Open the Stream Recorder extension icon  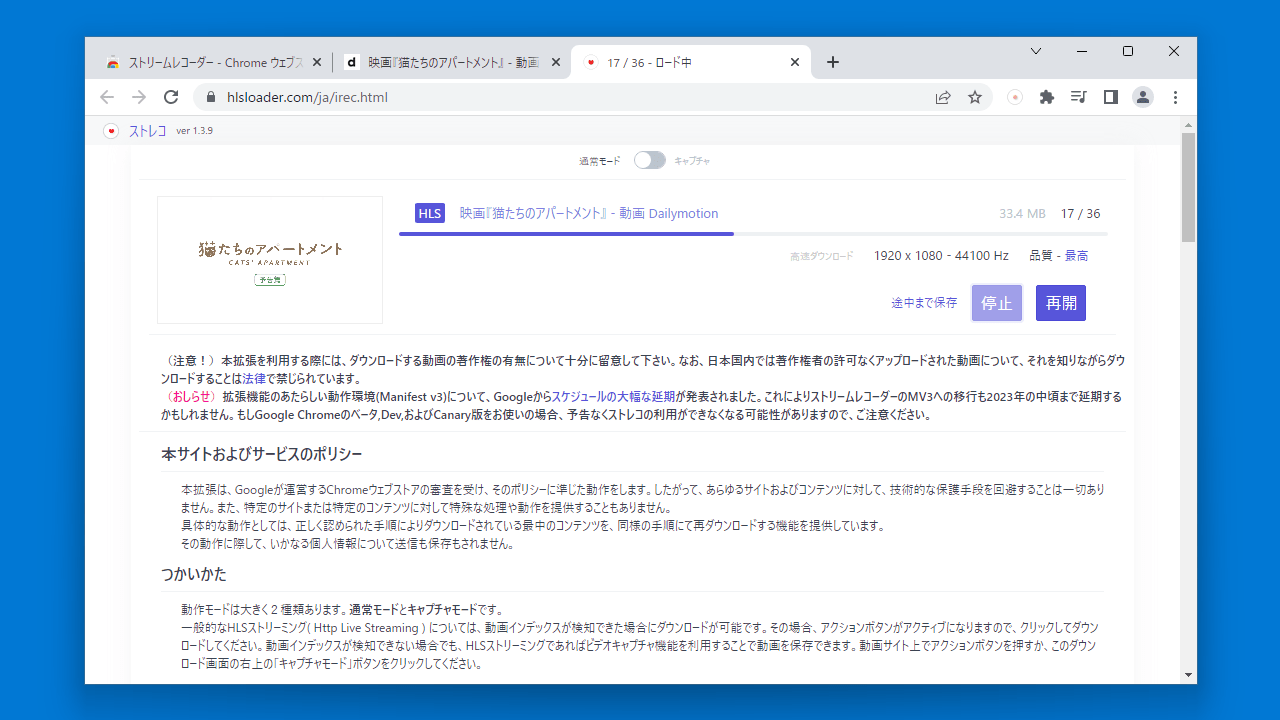tap(1015, 97)
